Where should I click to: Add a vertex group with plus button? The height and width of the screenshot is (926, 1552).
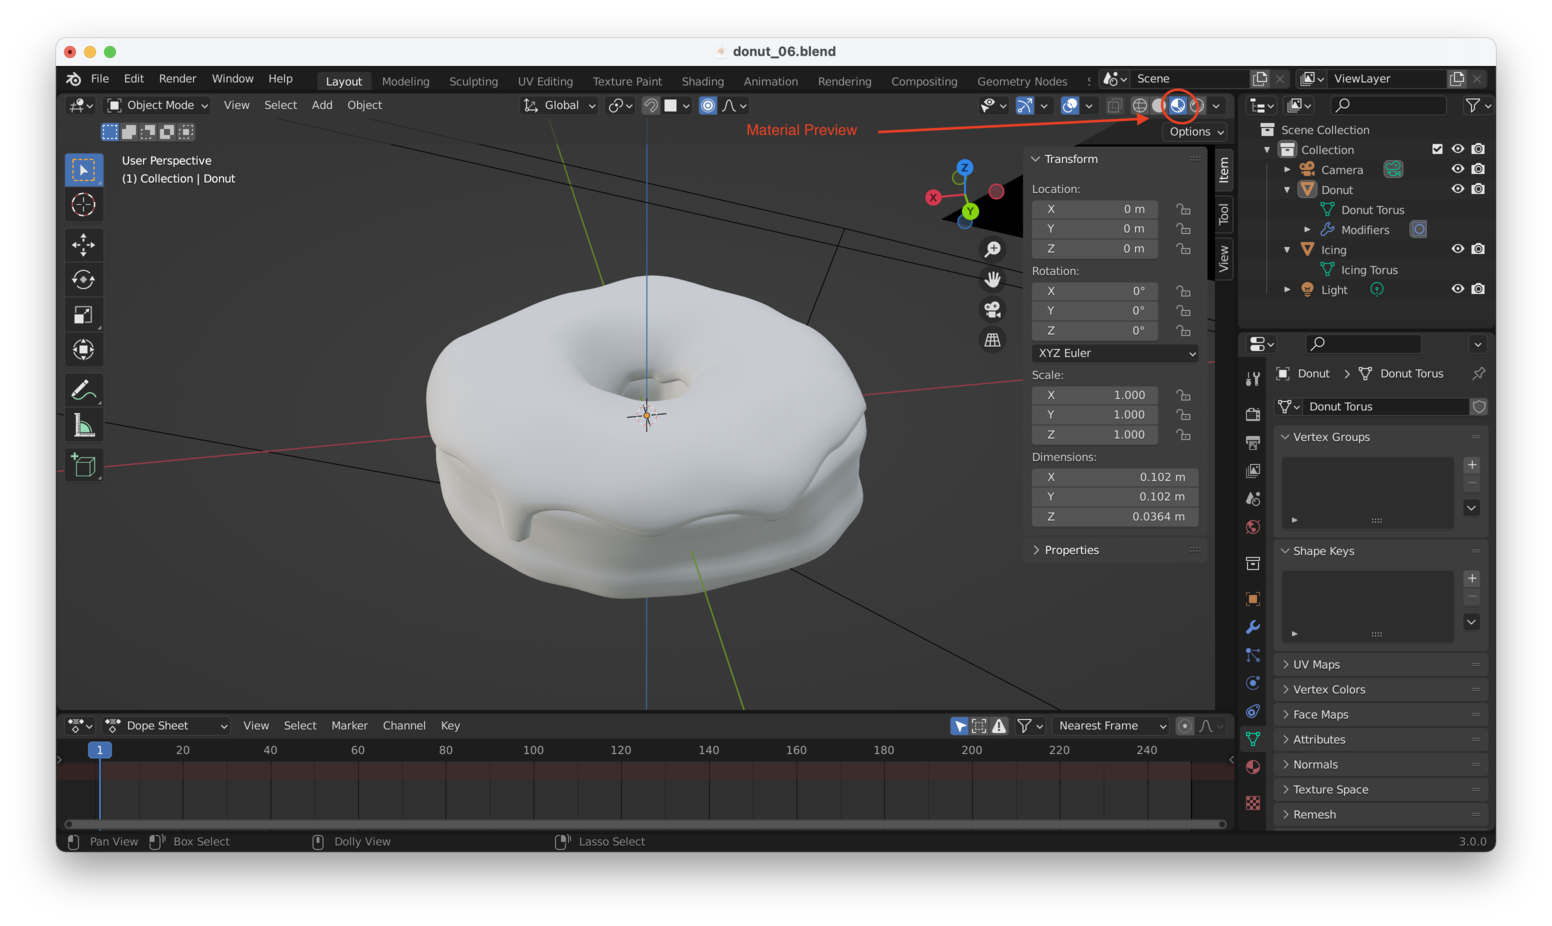(1471, 464)
